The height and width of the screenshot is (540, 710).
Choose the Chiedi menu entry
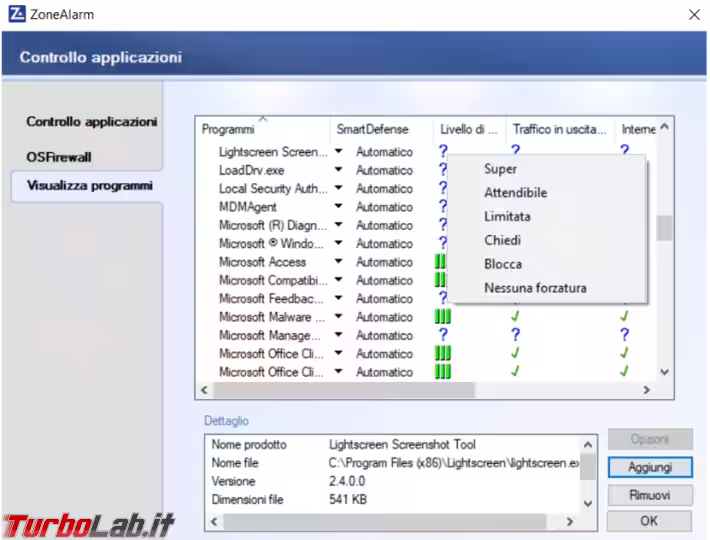click(502, 240)
